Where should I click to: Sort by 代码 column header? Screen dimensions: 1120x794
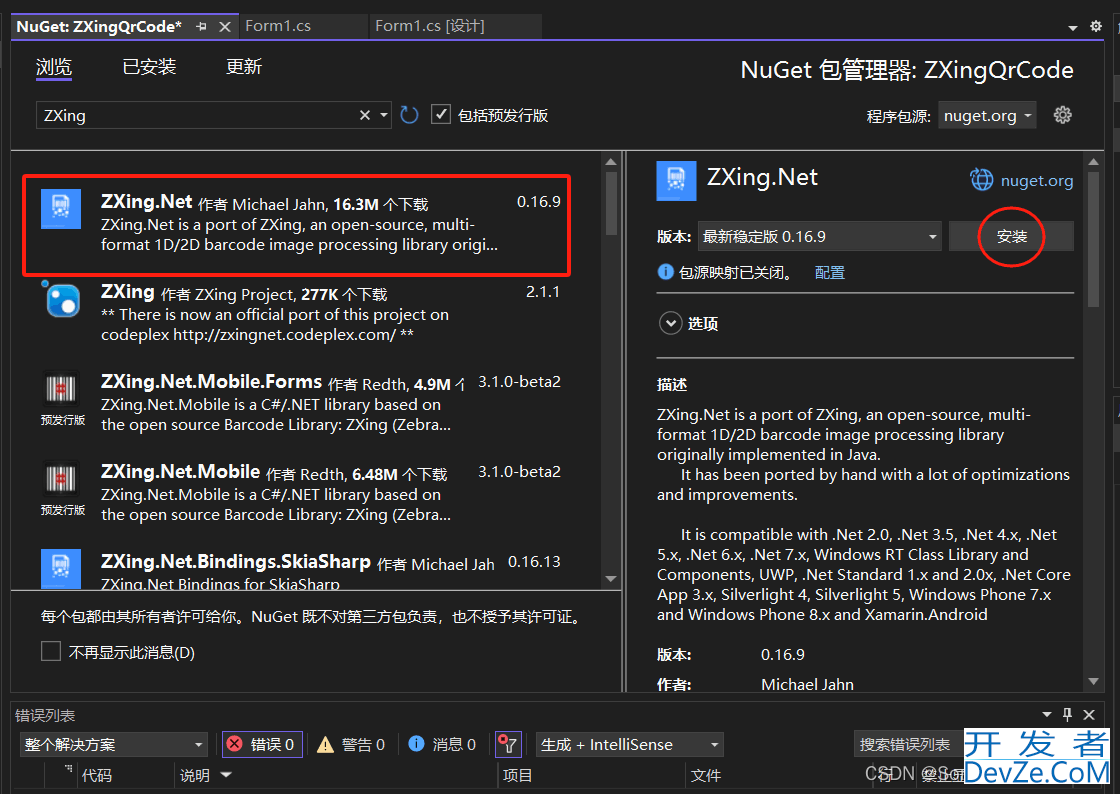pyautogui.click(x=97, y=775)
